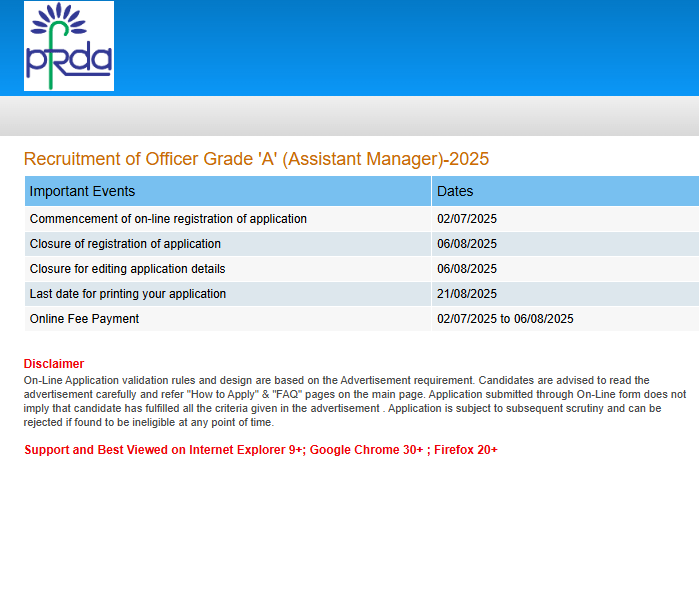Click the Support and Best Viewed browser notice
699x614 pixels.
point(261,450)
